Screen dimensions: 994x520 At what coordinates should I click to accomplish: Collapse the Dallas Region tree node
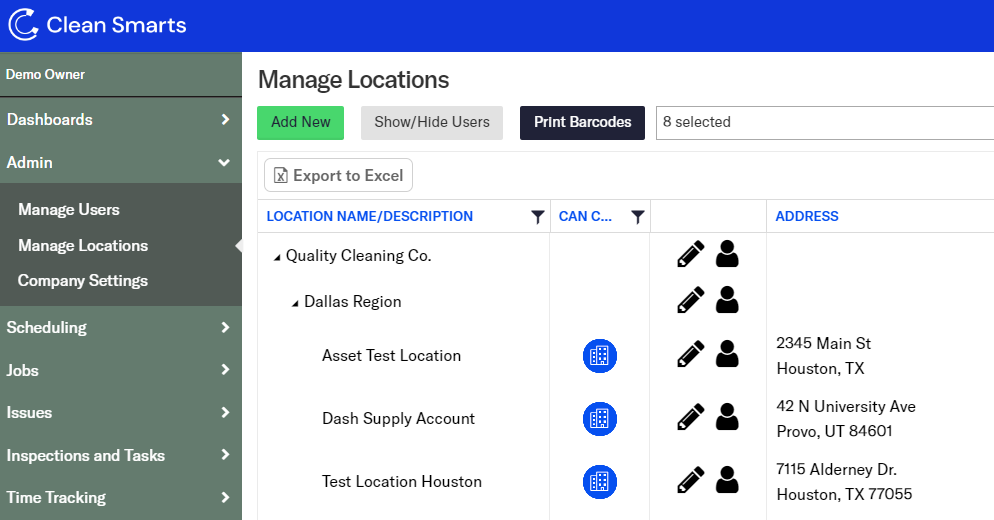[295, 303]
